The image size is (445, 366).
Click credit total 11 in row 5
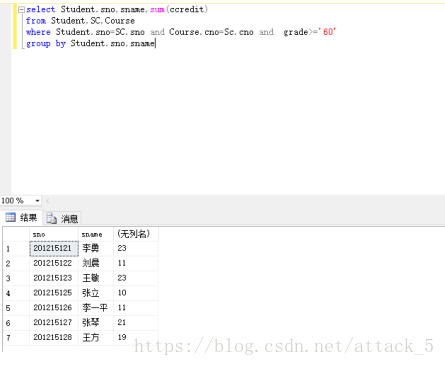(136, 308)
